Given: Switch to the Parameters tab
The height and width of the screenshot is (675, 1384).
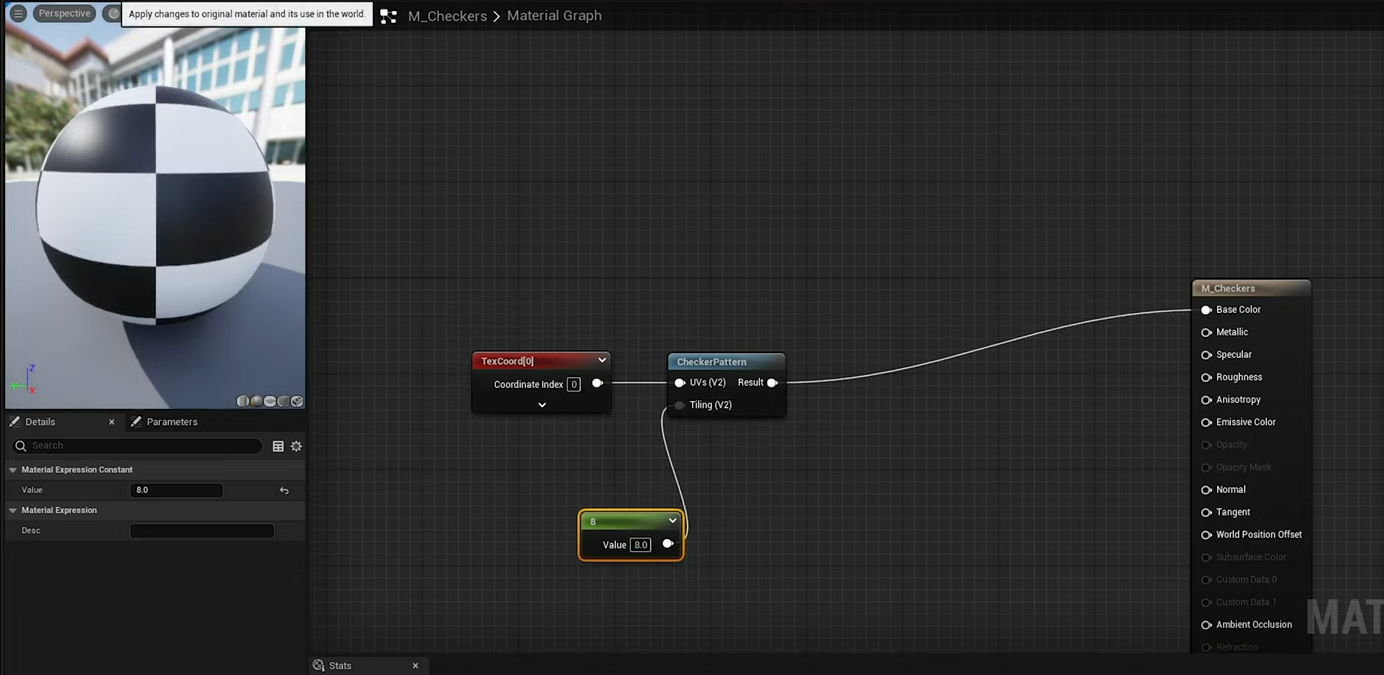Looking at the screenshot, I should 171,422.
